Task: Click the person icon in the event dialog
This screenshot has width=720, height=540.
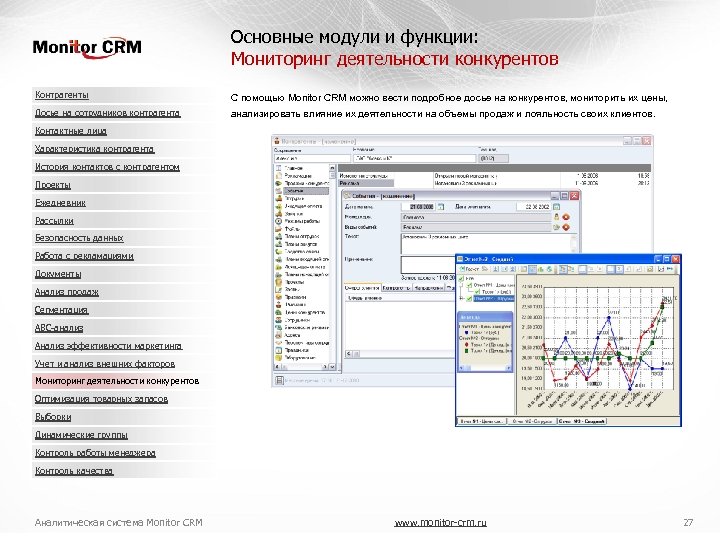Action: 557,217
